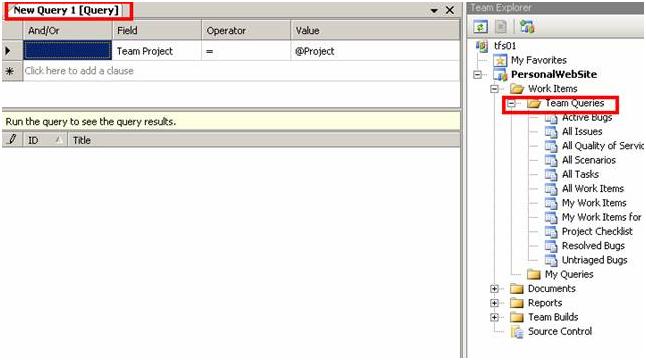Expand the Reports node

point(494,303)
